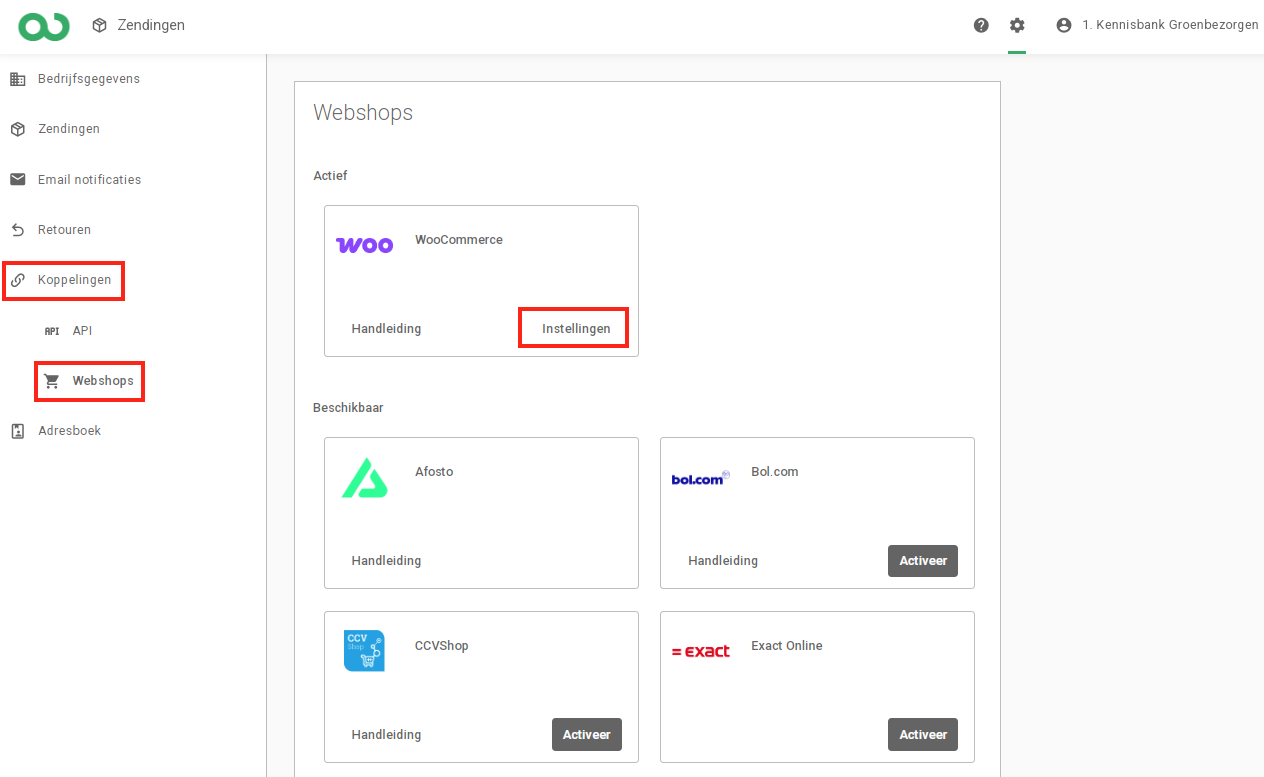Open WooCommerce Instellingen

pyautogui.click(x=575, y=329)
